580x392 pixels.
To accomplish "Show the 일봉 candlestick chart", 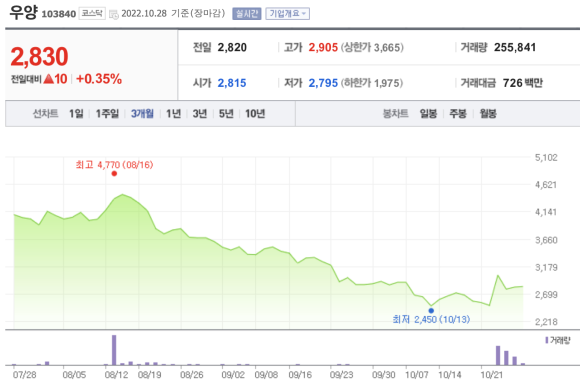I will click(x=428, y=114).
